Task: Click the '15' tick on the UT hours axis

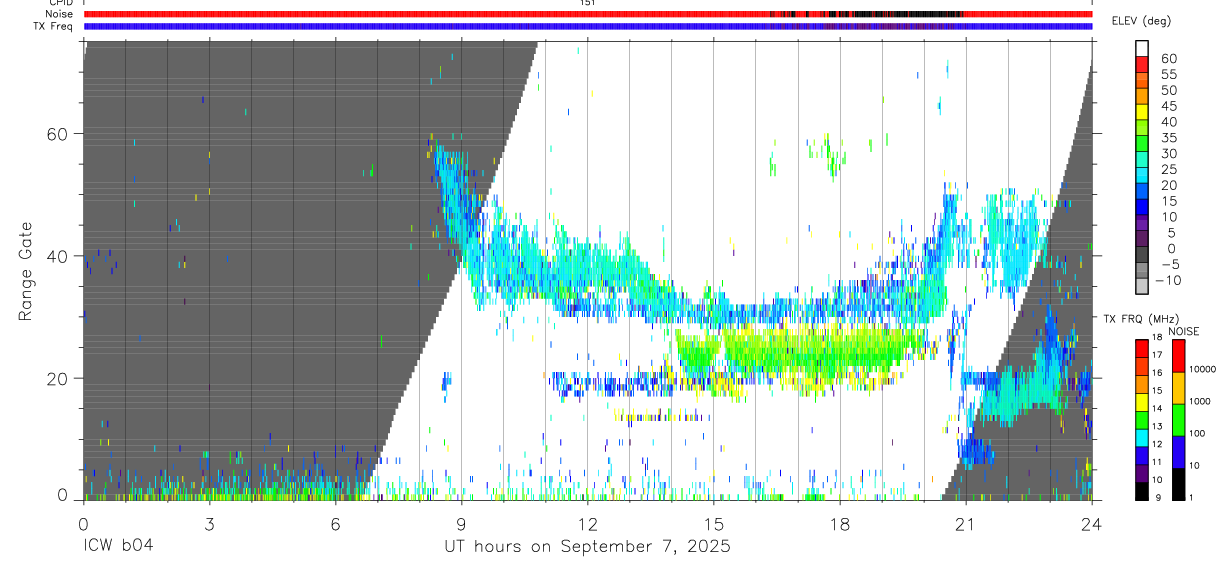Action: pos(714,523)
